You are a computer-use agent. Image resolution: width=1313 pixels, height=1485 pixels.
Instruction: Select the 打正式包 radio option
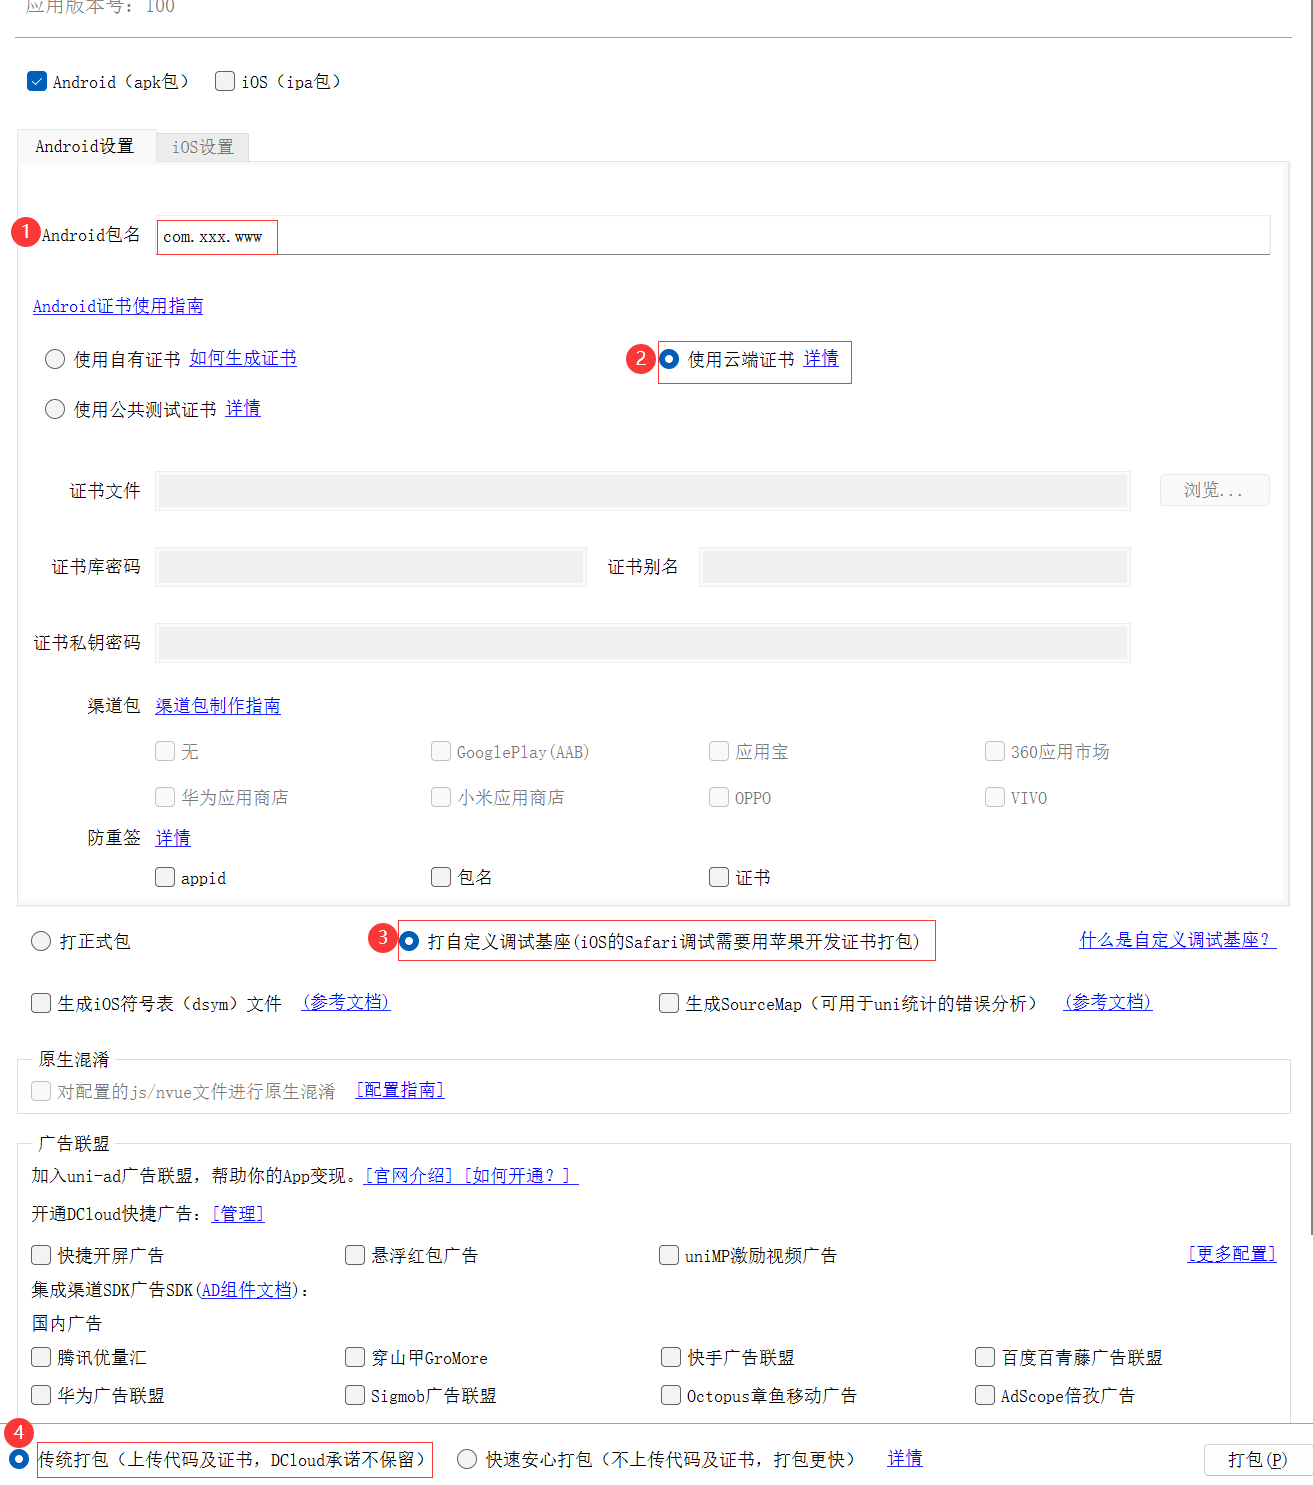click(x=41, y=941)
